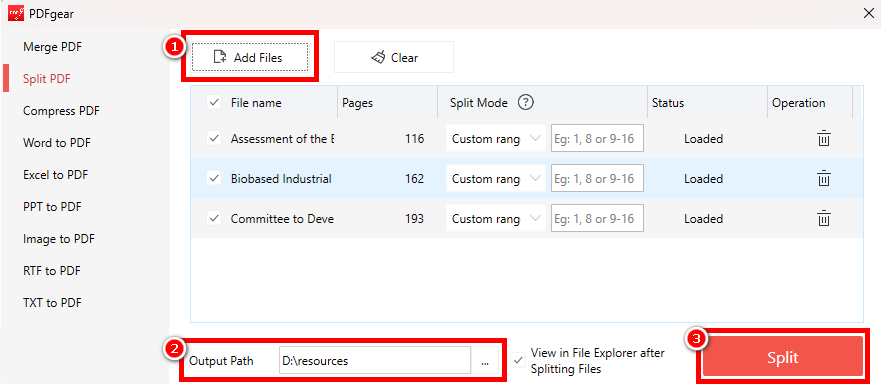Delete the Biobased Industrial file row
Viewport: 881px width, 384px height.
click(x=823, y=178)
